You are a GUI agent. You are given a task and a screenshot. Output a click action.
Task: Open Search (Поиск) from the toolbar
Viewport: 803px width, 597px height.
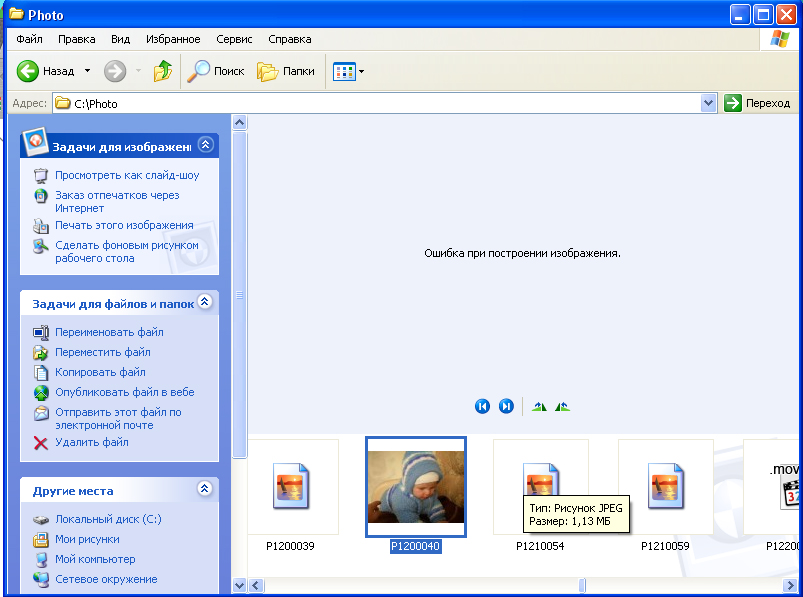[x=217, y=71]
